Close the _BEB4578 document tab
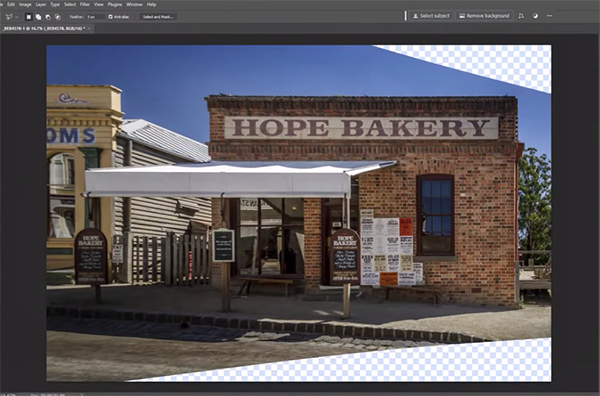Screen dimensions: 600x396 [89, 28]
